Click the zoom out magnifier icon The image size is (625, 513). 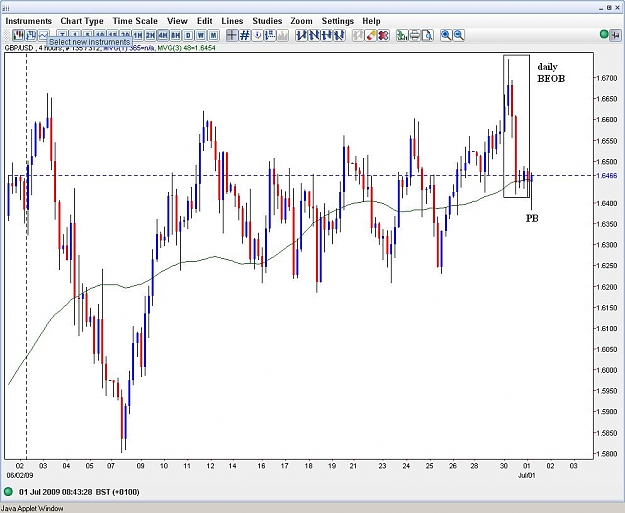[459, 35]
